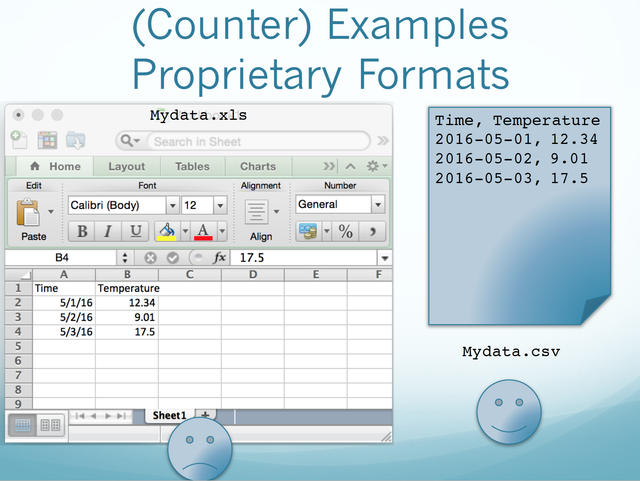Screen dimensions: 640x481
Task: Select column A header
Action: coord(64,274)
